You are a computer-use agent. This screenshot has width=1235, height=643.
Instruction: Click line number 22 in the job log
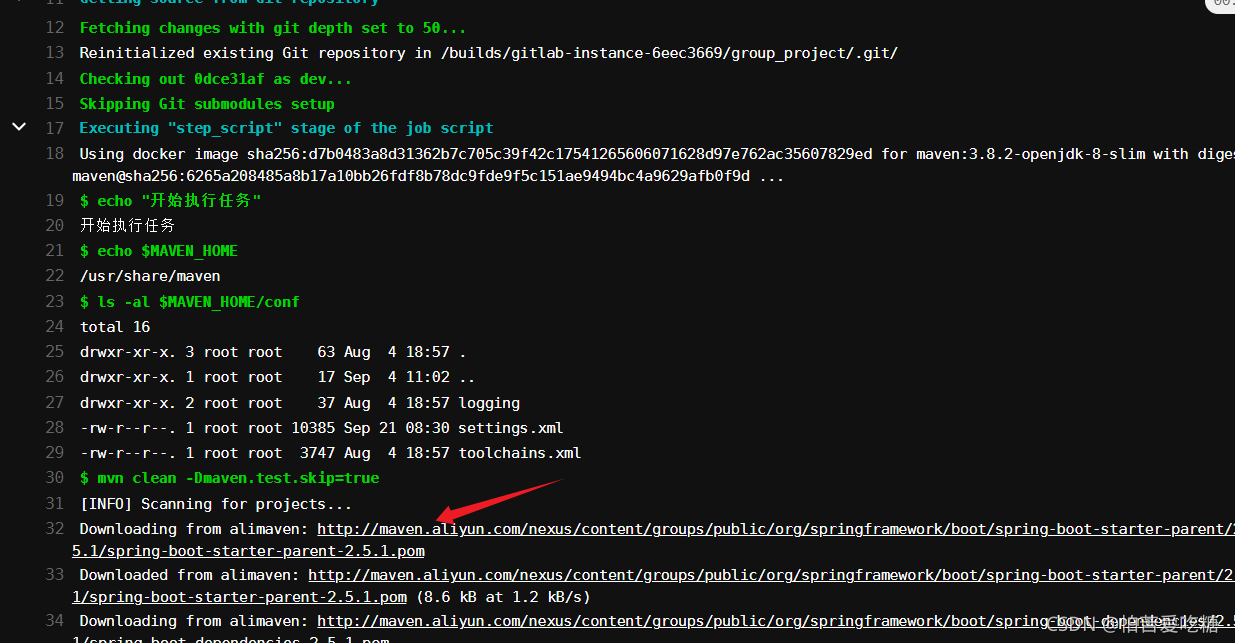(x=55, y=276)
